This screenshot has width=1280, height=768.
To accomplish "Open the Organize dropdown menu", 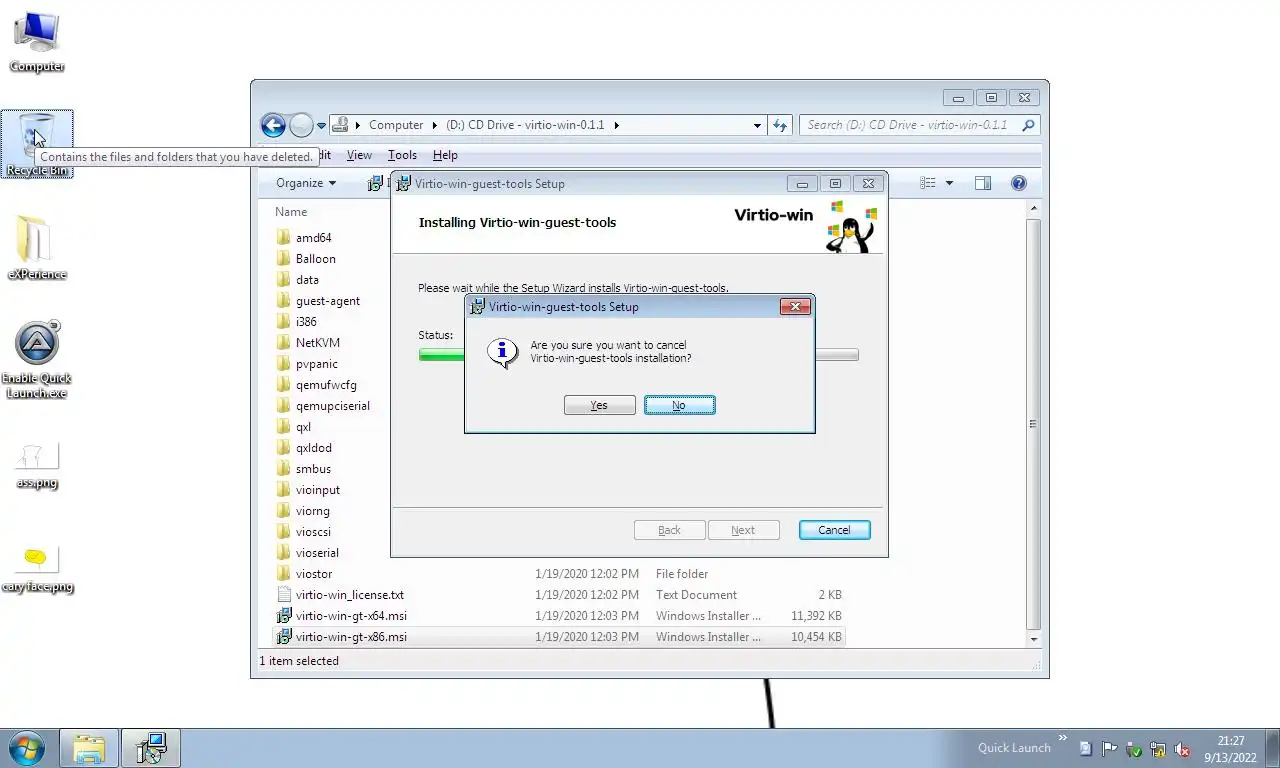I will point(306,183).
